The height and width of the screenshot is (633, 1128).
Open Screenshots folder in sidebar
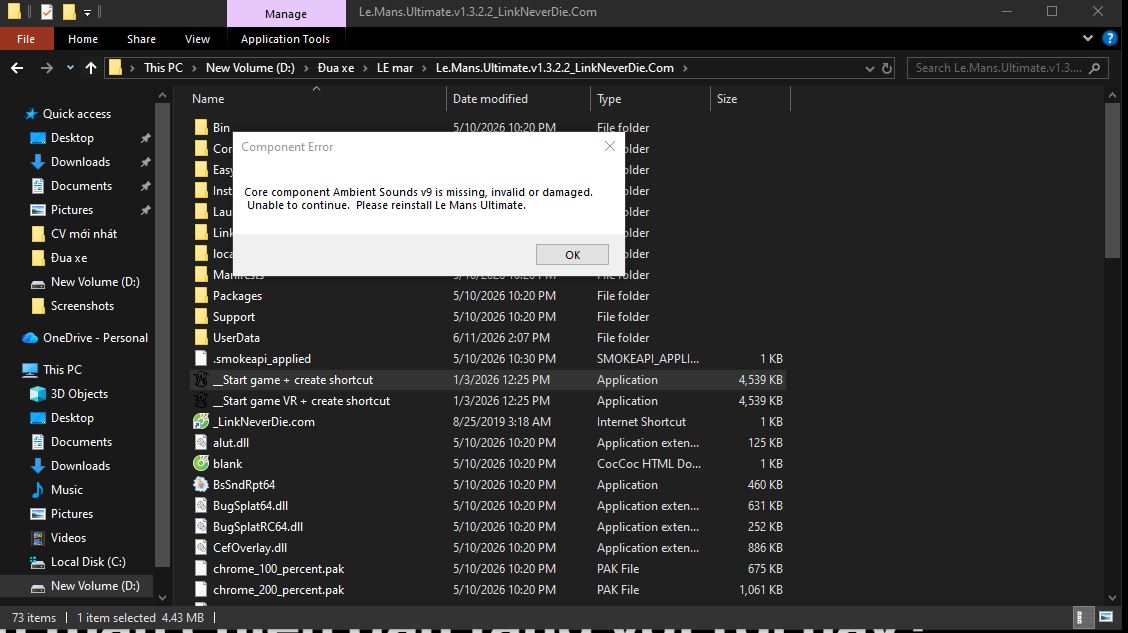[x=82, y=306]
